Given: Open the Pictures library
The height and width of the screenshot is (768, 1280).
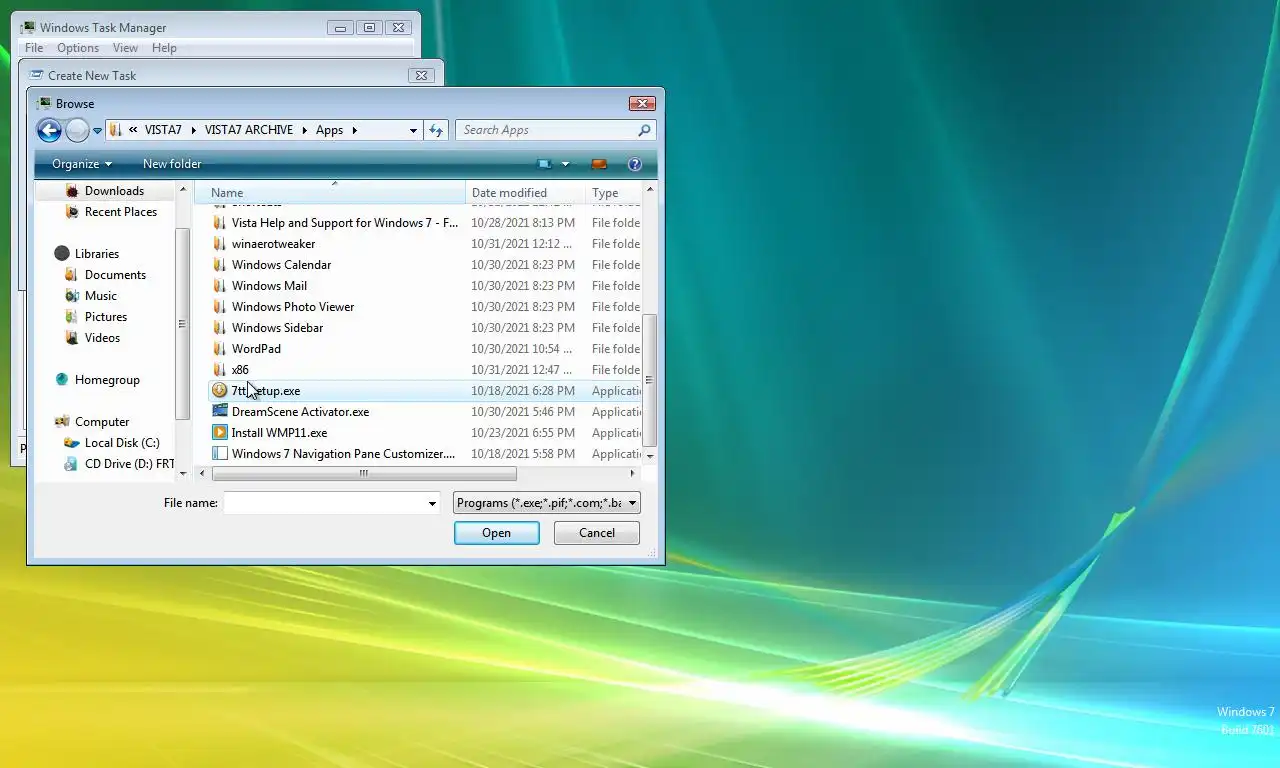Looking at the screenshot, I should pos(105,317).
